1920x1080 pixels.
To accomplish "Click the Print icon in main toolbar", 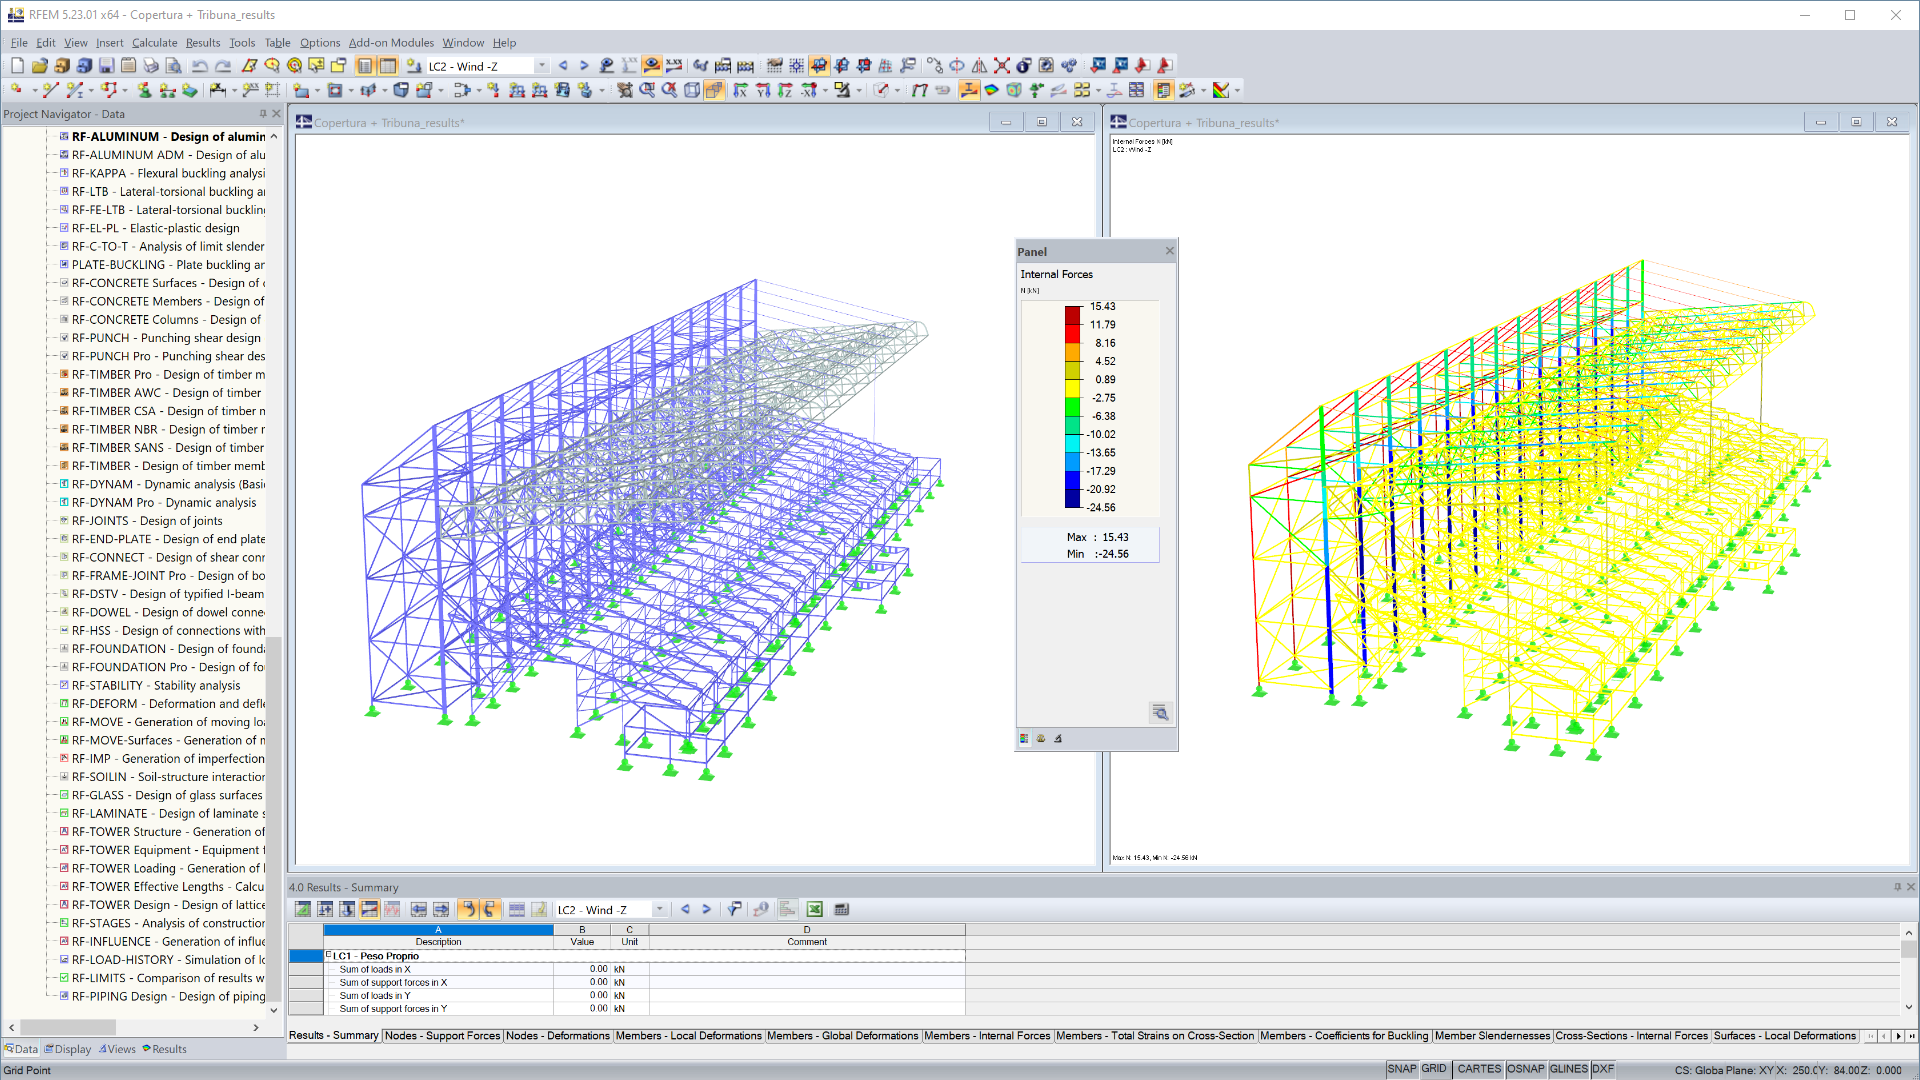I will pyautogui.click(x=151, y=66).
